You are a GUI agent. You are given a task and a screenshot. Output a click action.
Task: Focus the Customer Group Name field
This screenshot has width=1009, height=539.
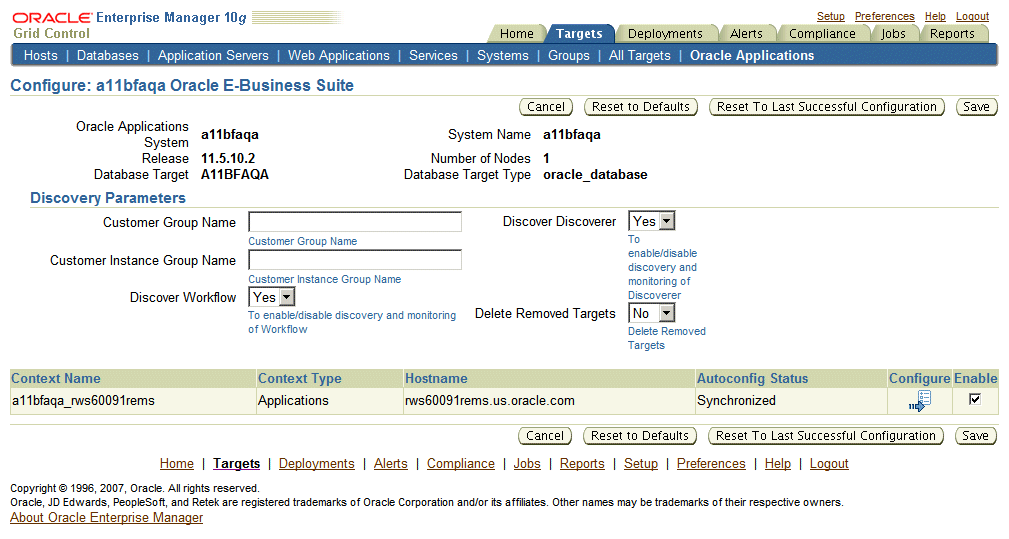[355, 222]
